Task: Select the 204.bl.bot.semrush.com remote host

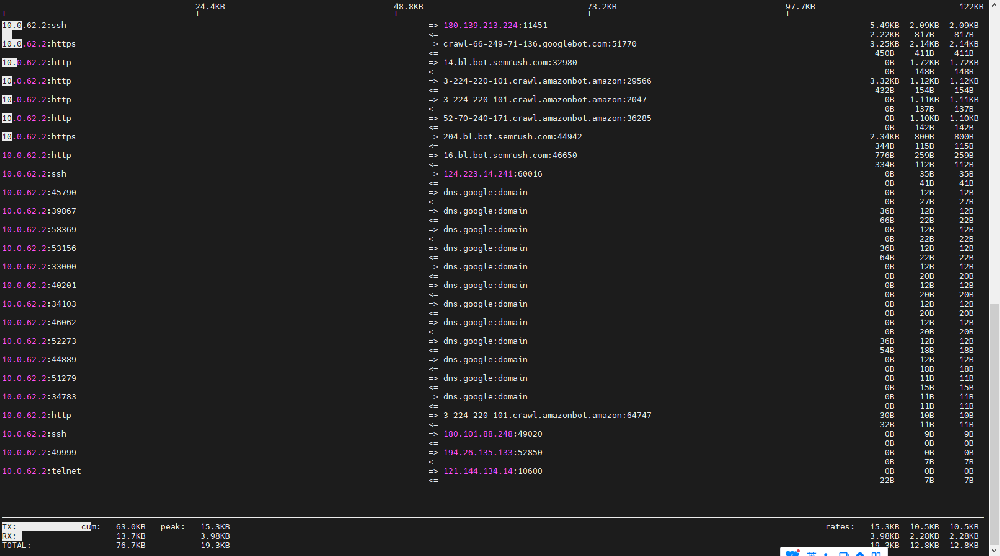Action: (513, 136)
